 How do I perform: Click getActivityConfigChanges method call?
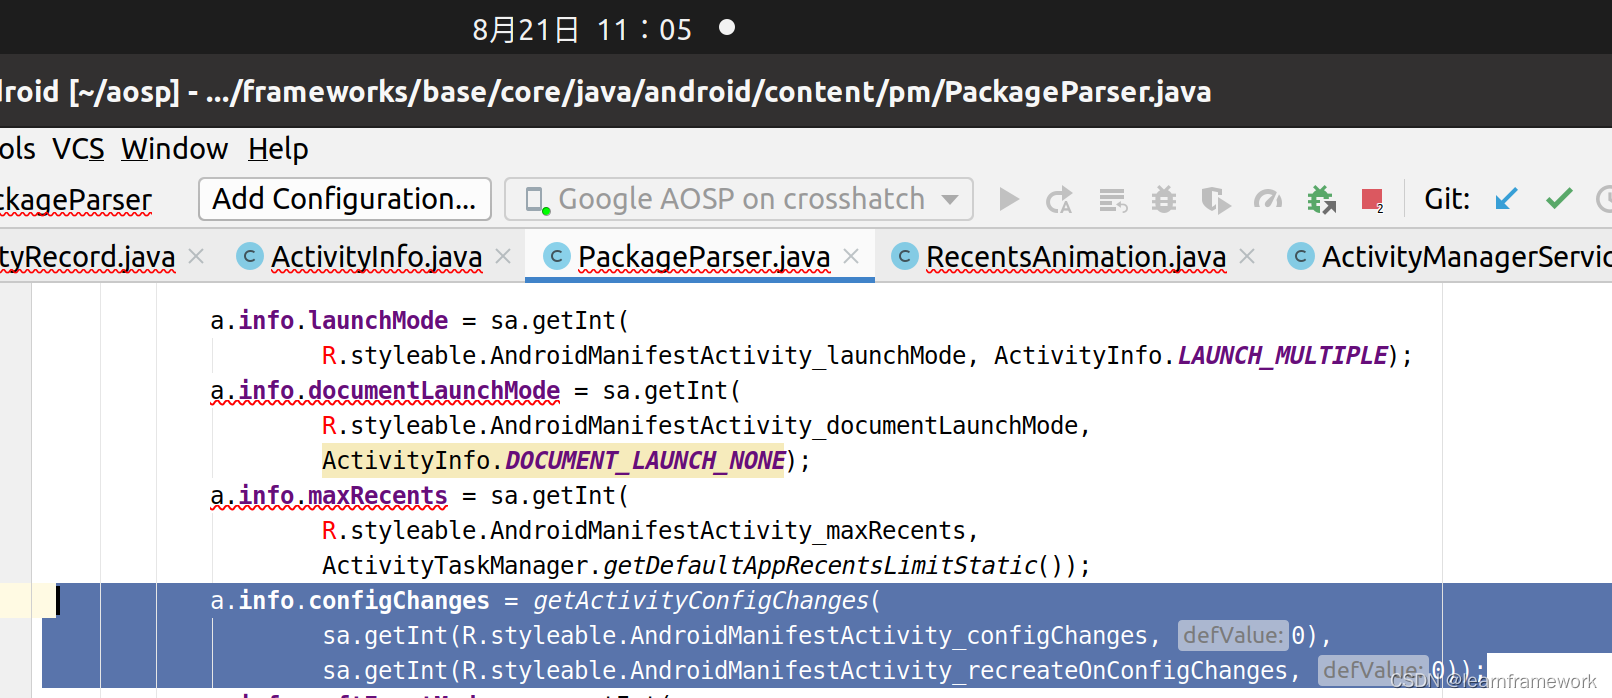coord(701,601)
